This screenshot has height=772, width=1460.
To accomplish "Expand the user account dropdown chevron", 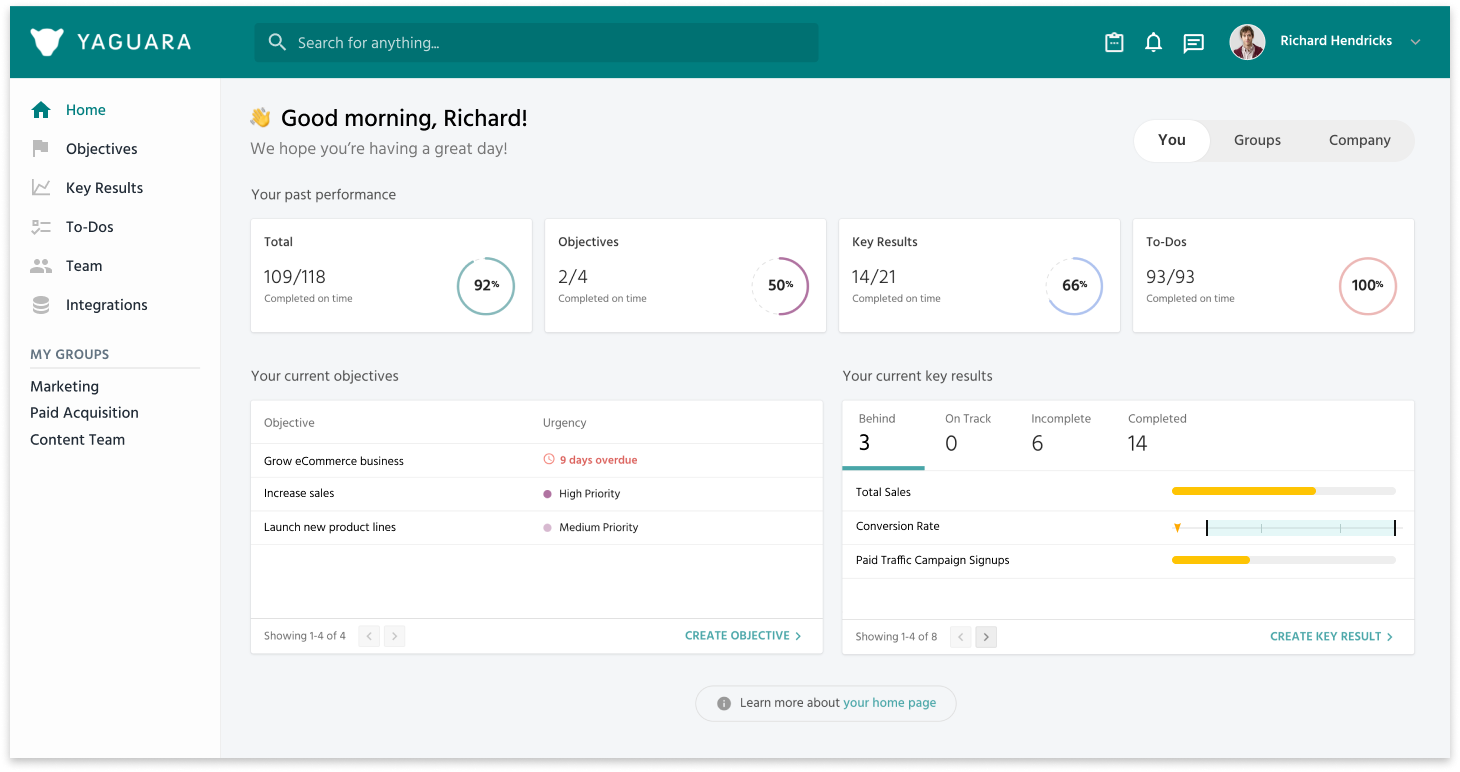I will [1415, 42].
